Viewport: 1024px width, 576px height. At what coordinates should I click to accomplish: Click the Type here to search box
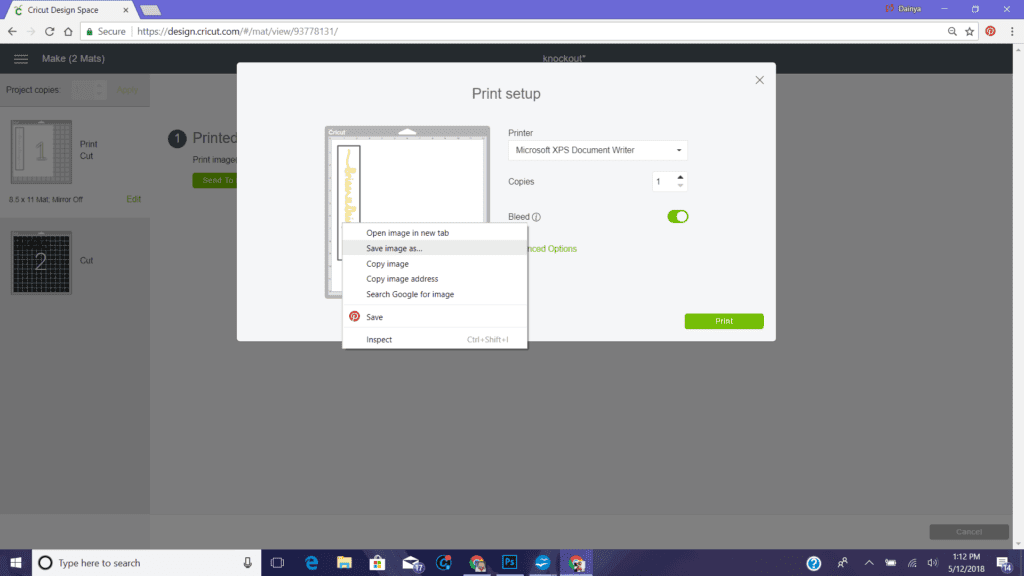point(146,563)
